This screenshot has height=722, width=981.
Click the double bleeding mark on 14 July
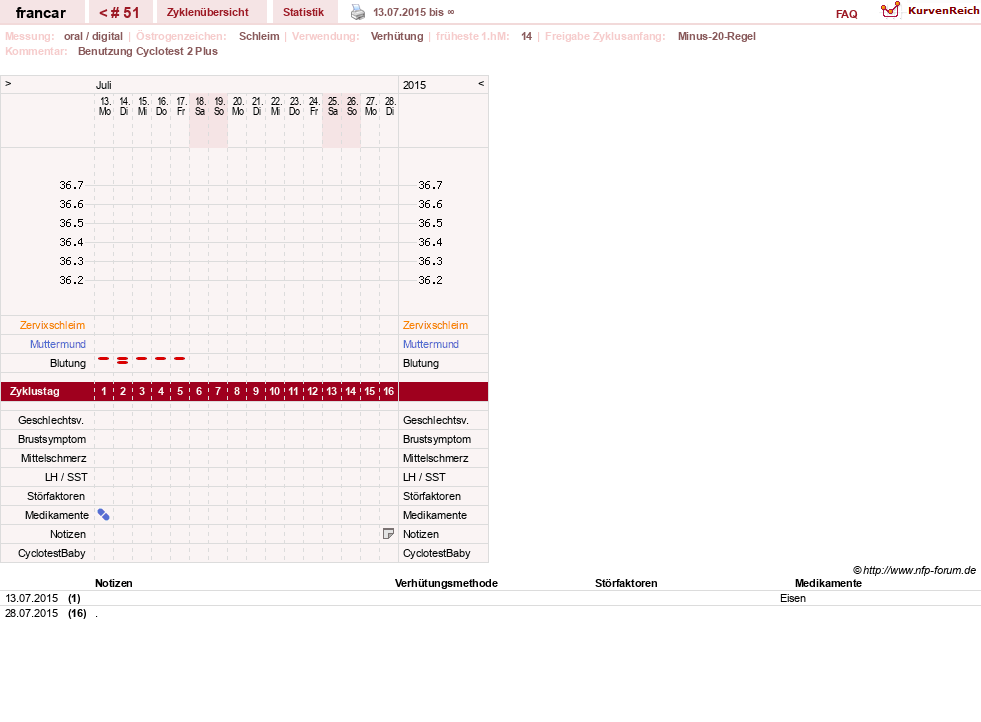pyautogui.click(x=123, y=360)
